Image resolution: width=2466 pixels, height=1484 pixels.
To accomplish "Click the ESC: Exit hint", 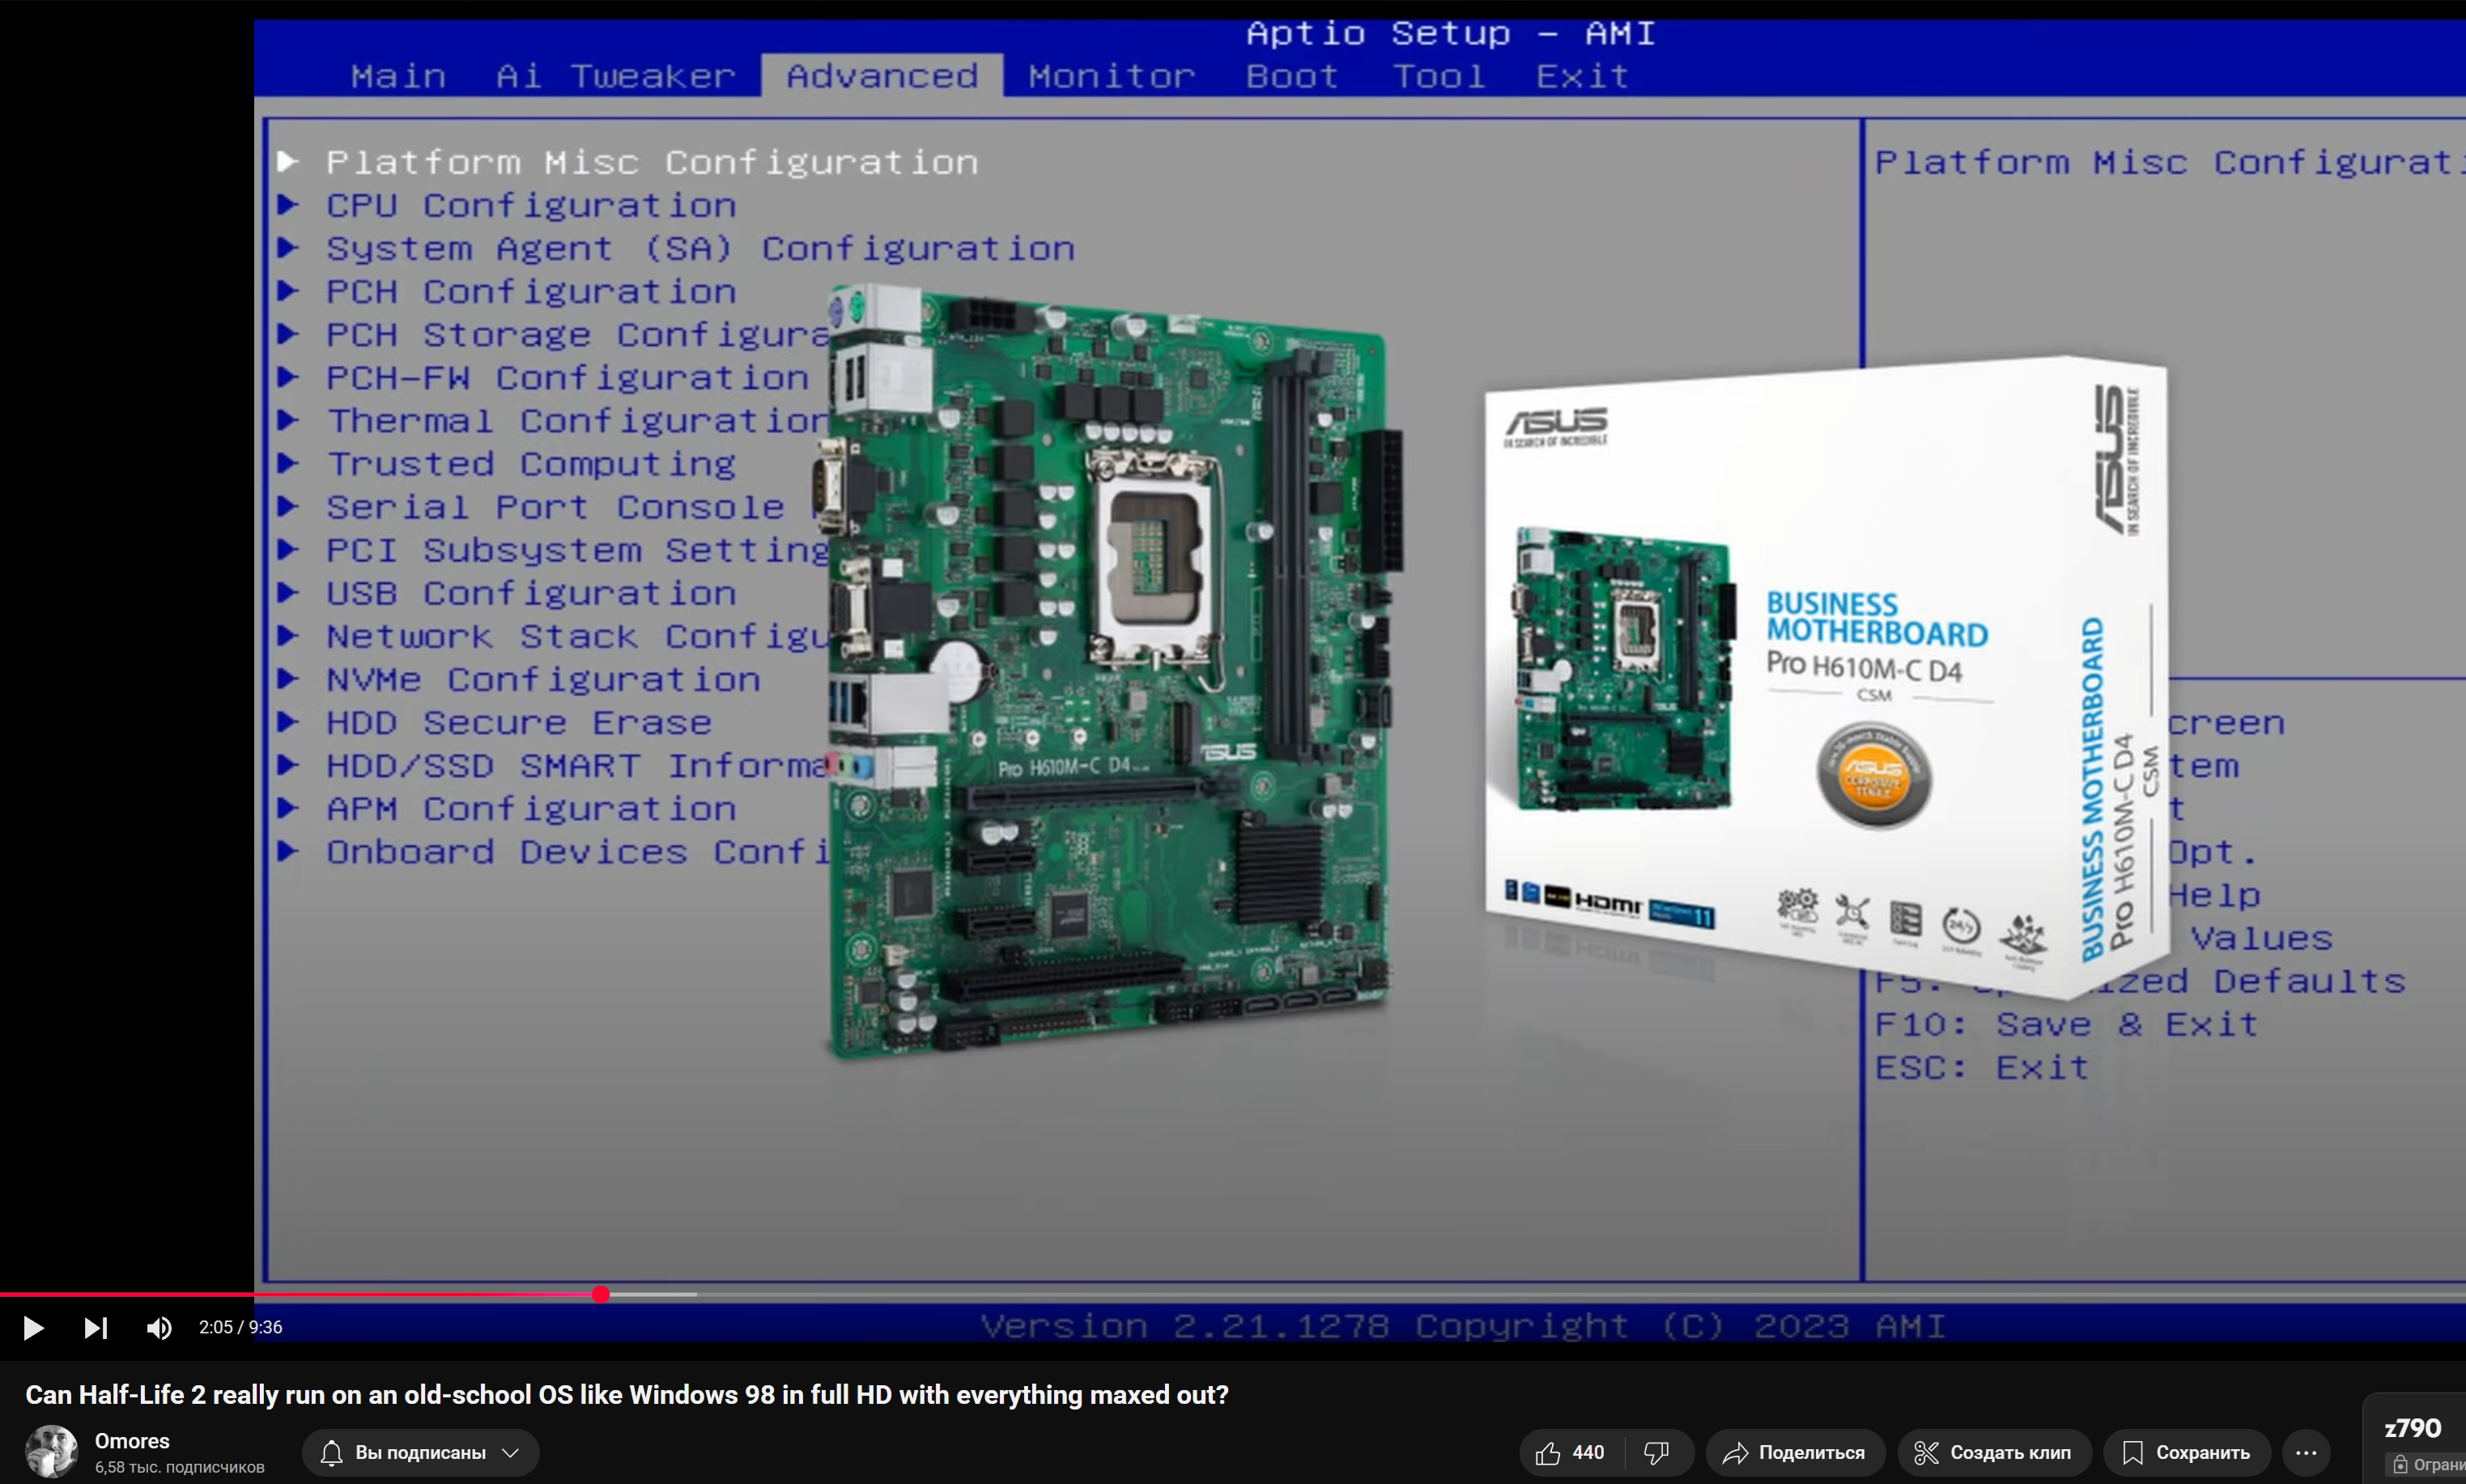I will (x=1982, y=1067).
